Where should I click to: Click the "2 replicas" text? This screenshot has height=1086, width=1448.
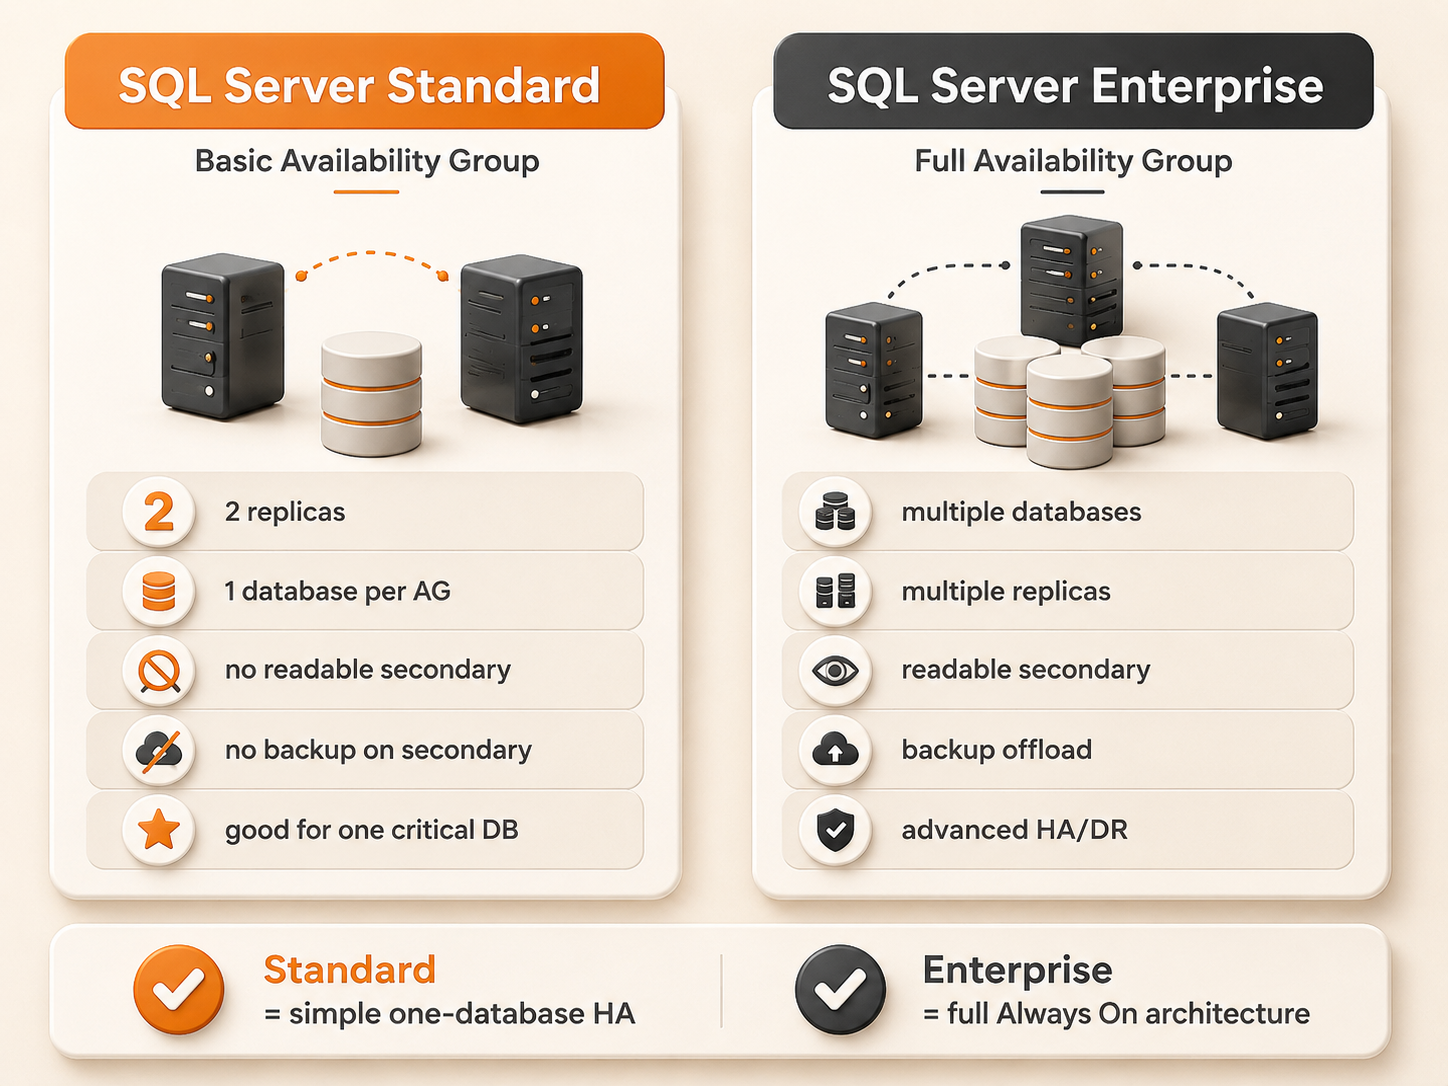(x=285, y=512)
